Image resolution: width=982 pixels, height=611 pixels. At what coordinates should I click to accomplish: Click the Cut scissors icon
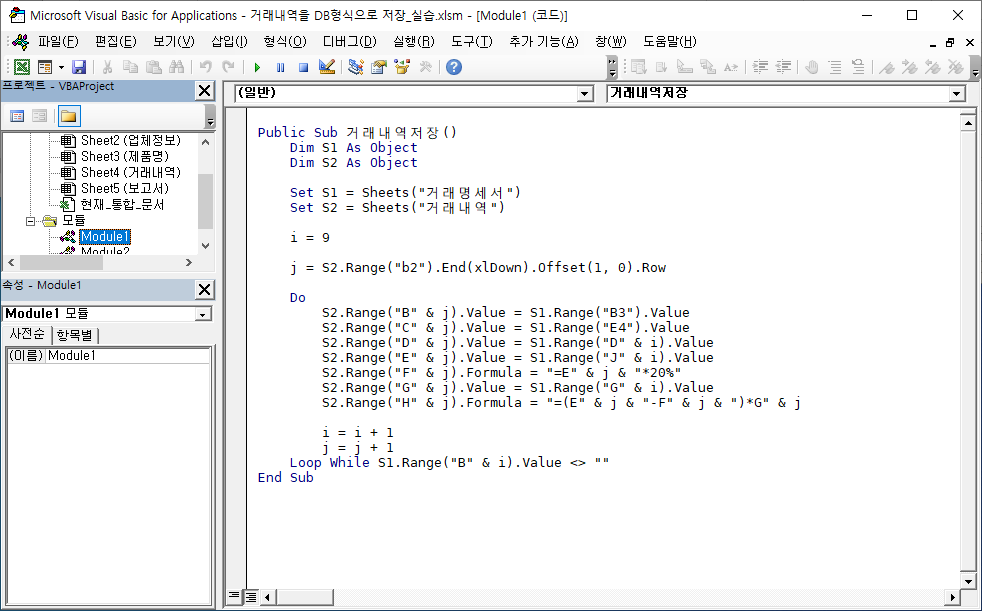pos(107,67)
